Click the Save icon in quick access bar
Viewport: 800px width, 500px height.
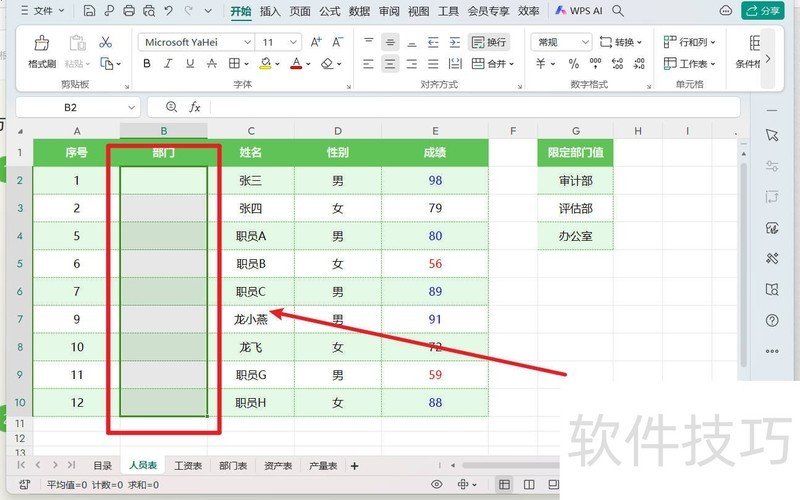(90, 12)
